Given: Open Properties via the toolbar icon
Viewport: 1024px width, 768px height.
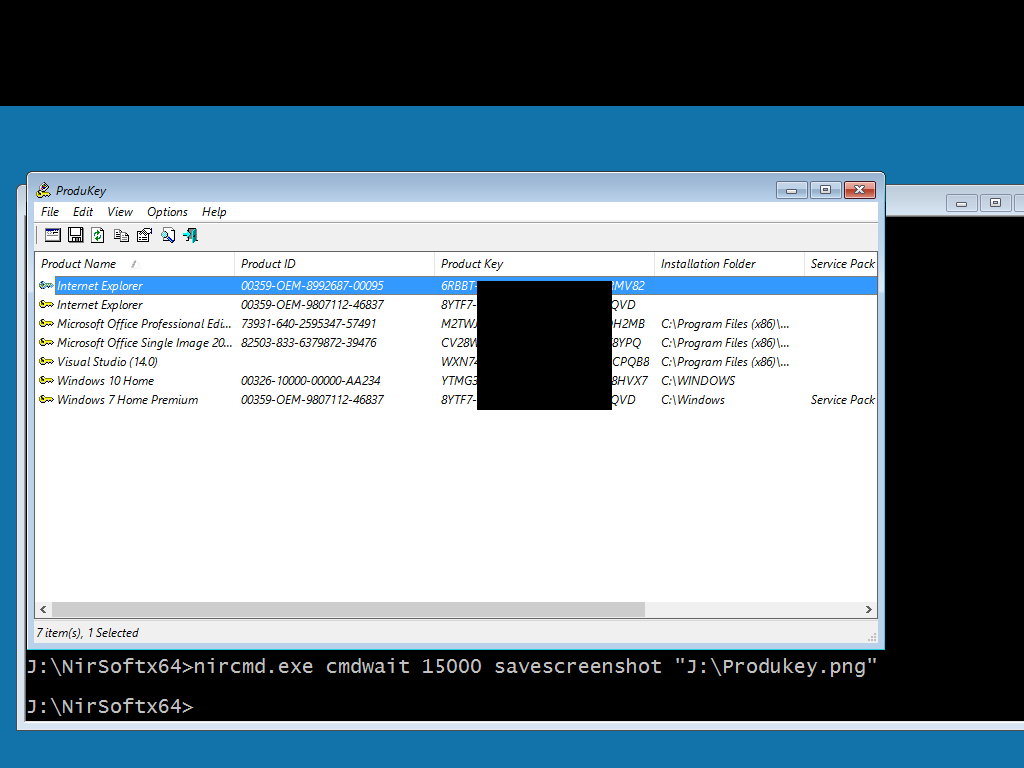Looking at the screenshot, I should coord(144,235).
